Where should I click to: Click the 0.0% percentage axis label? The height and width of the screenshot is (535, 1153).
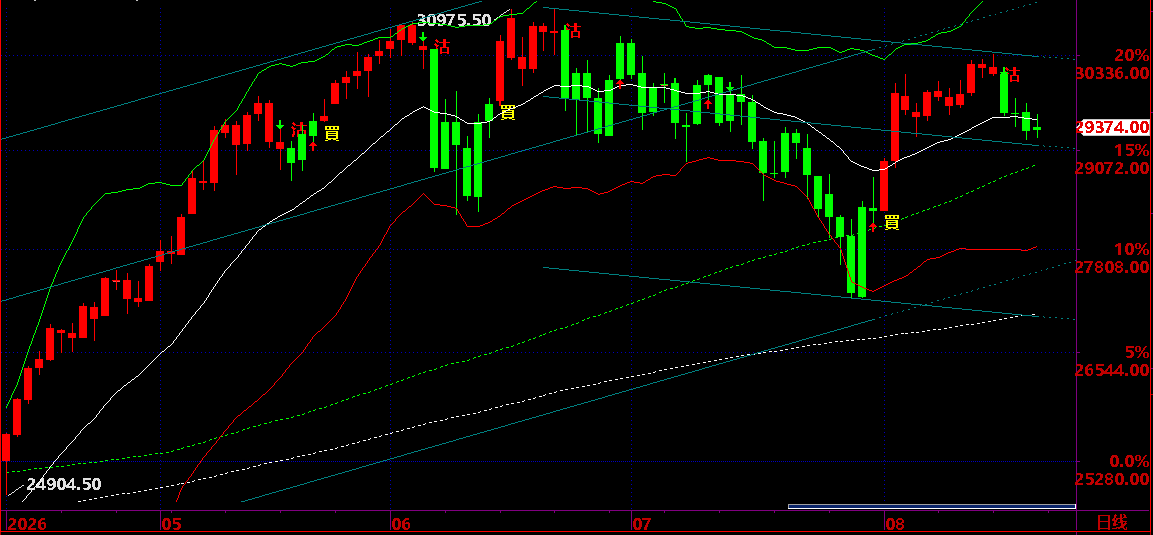pos(1129,462)
